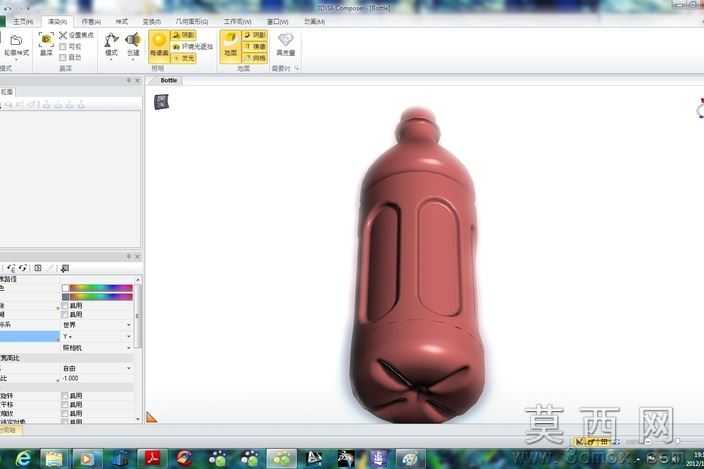Pin the upper left panel

[x=129, y=80]
